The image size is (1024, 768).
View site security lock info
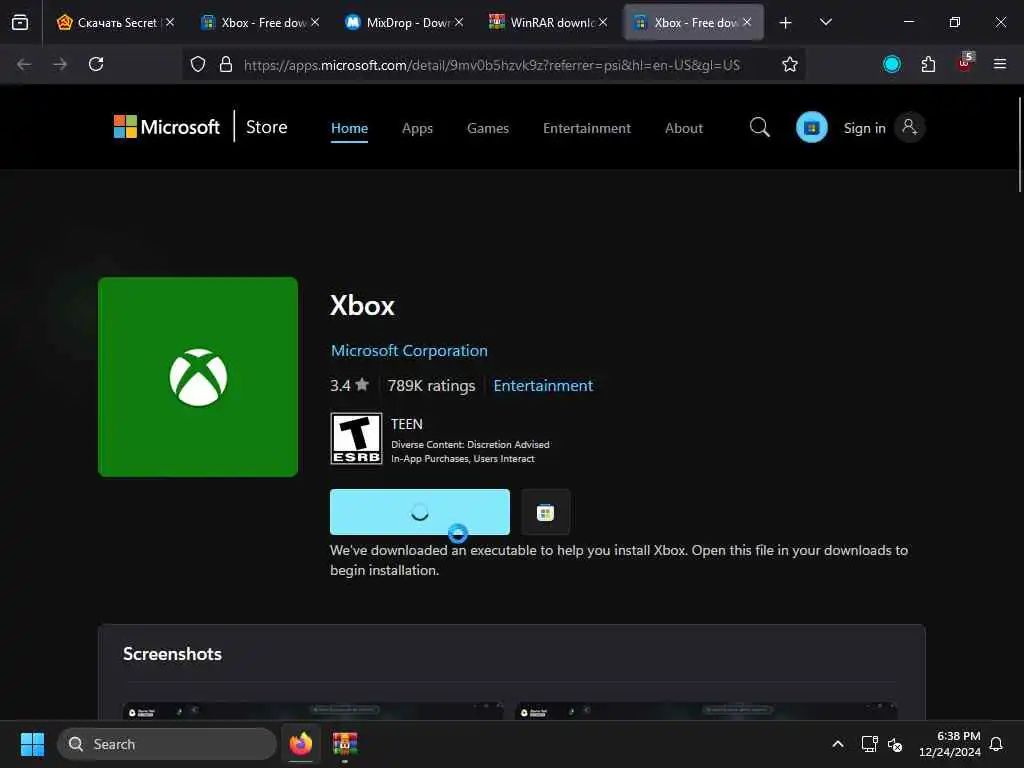(226, 64)
